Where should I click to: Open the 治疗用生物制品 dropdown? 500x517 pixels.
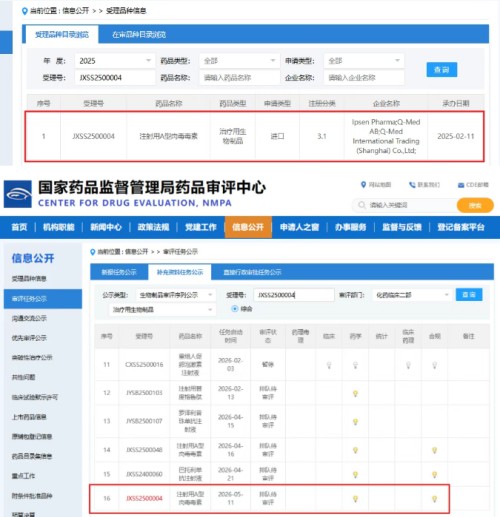162,310
